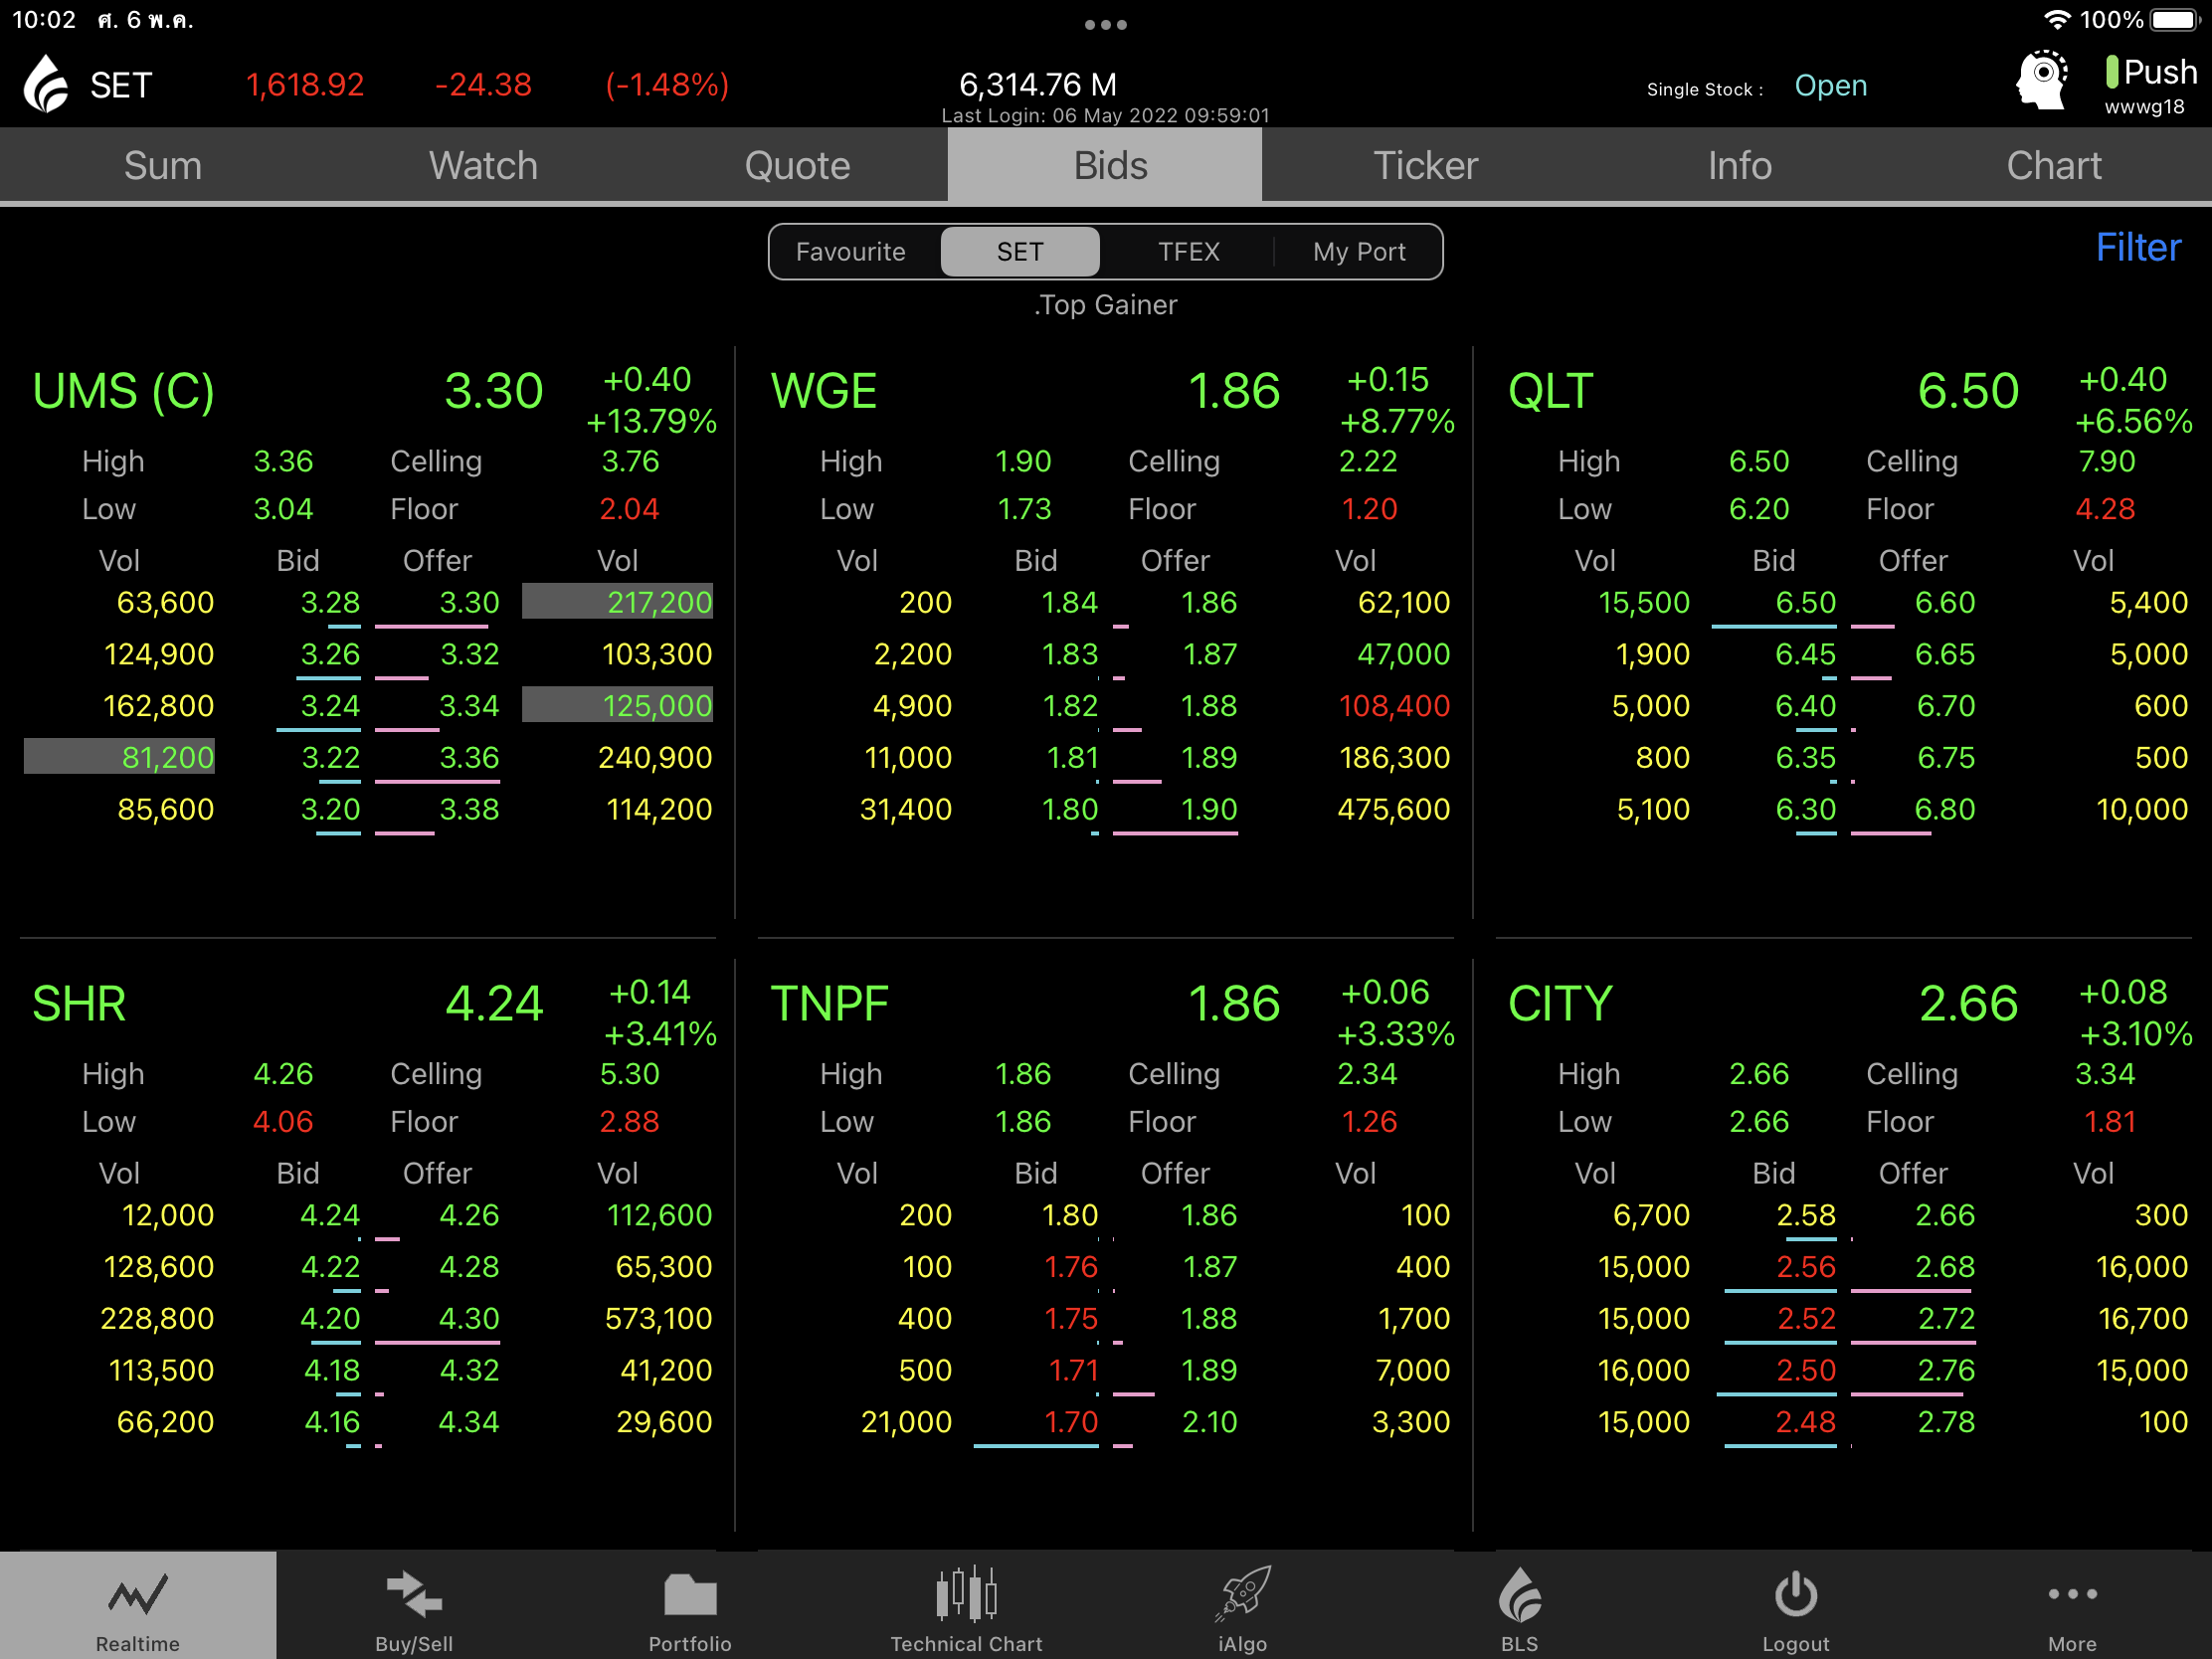Image resolution: width=2212 pixels, height=1659 pixels.
Task: Tap the UMS (C) stock name
Action: click(x=124, y=391)
